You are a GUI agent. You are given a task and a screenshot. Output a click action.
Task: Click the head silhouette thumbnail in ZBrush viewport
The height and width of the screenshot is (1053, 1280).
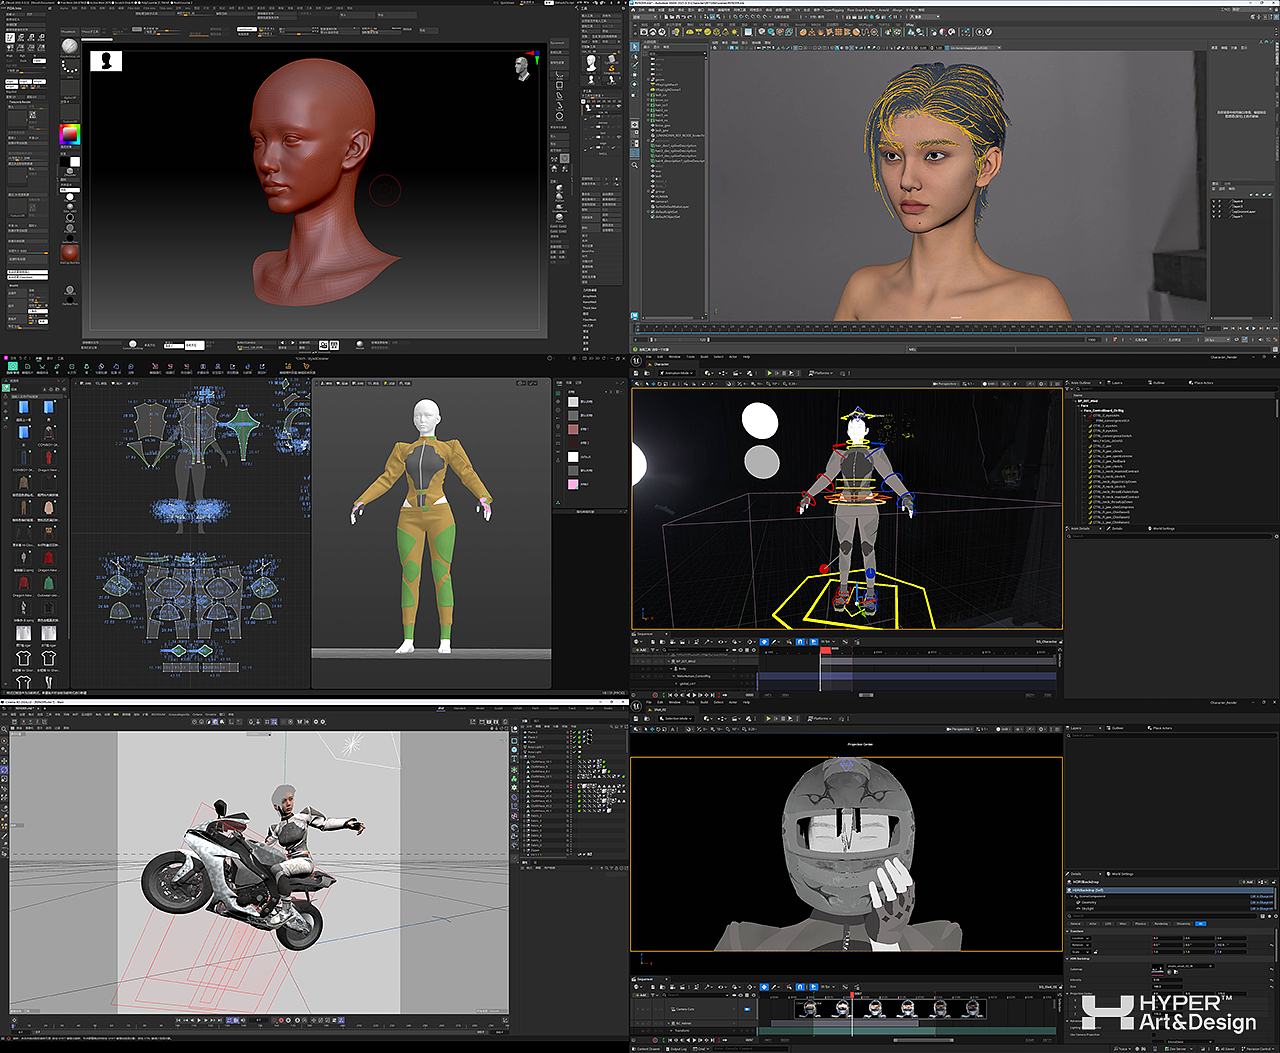point(106,61)
